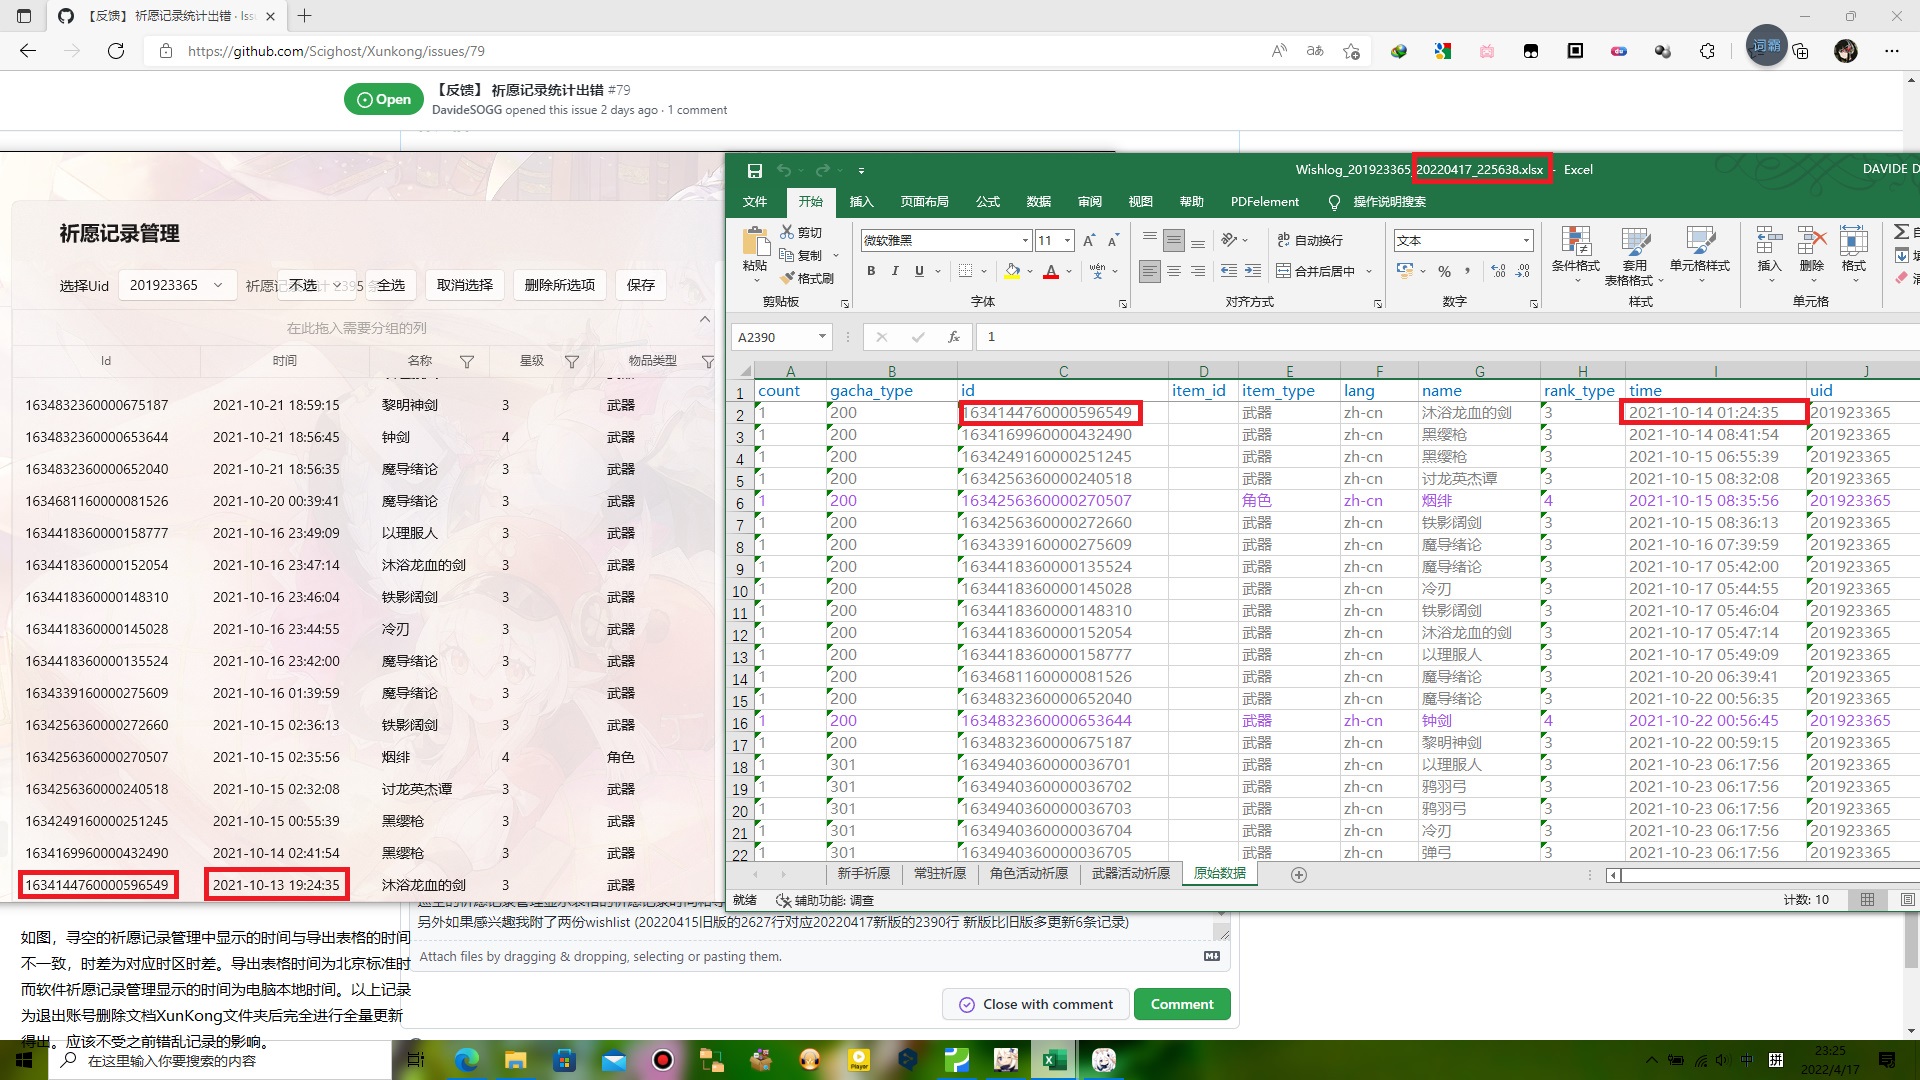Click the browser address bar URL
Image resolution: width=1920 pixels, height=1080 pixels.
(x=336, y=51)
